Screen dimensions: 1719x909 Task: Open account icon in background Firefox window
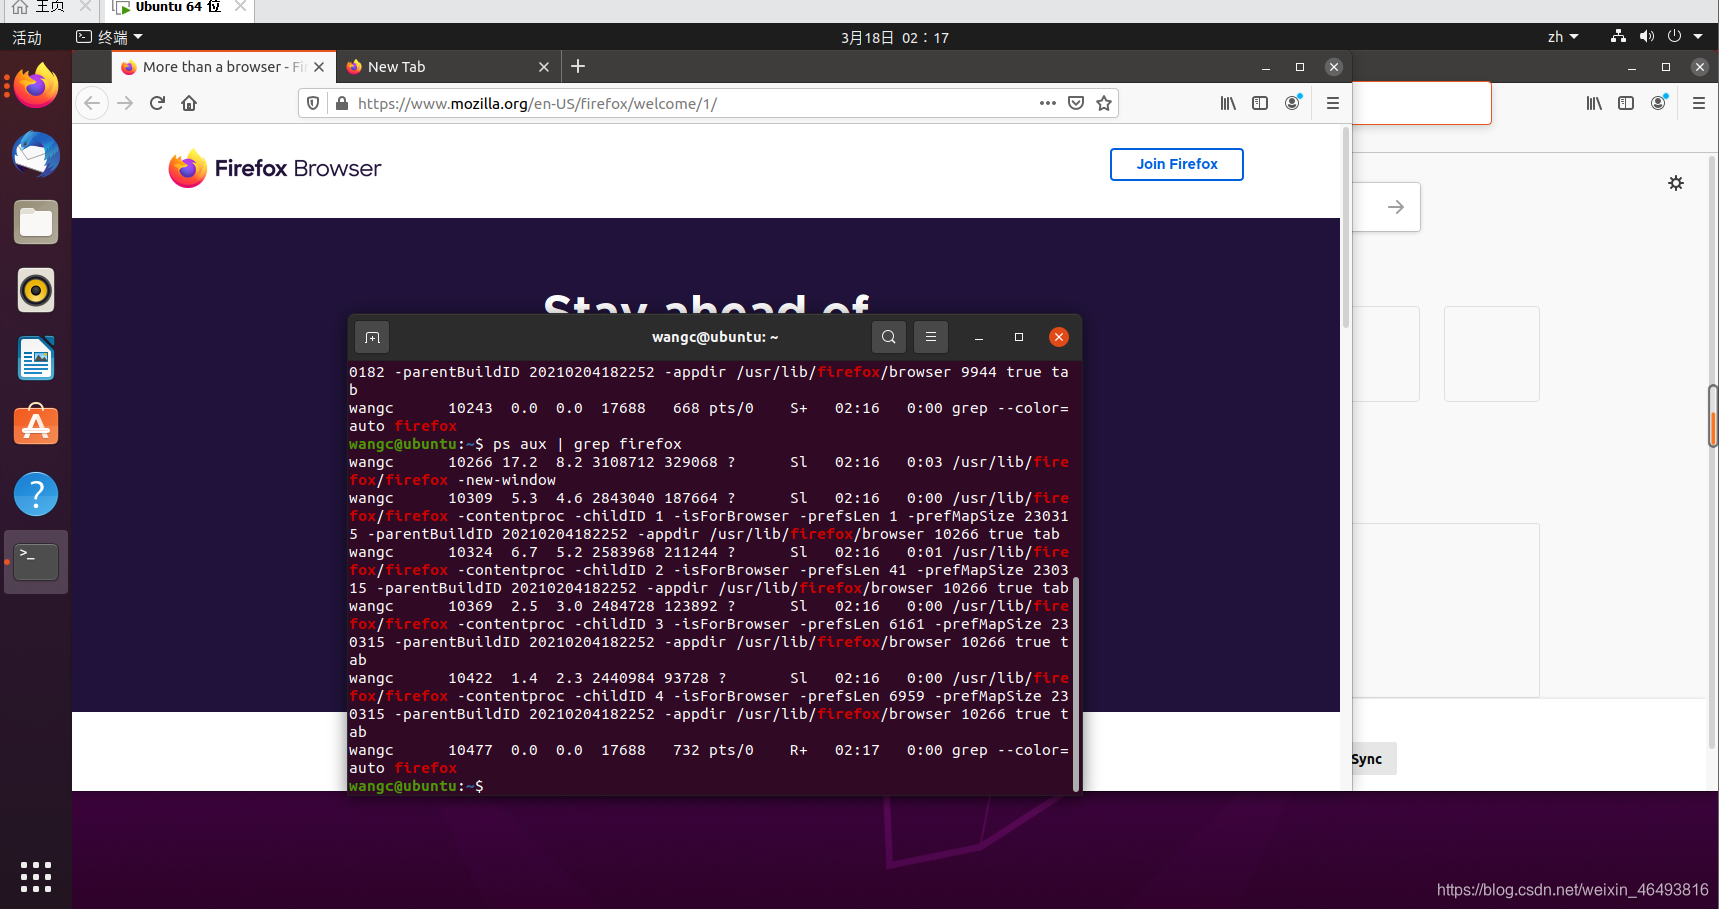[1659, 103]
